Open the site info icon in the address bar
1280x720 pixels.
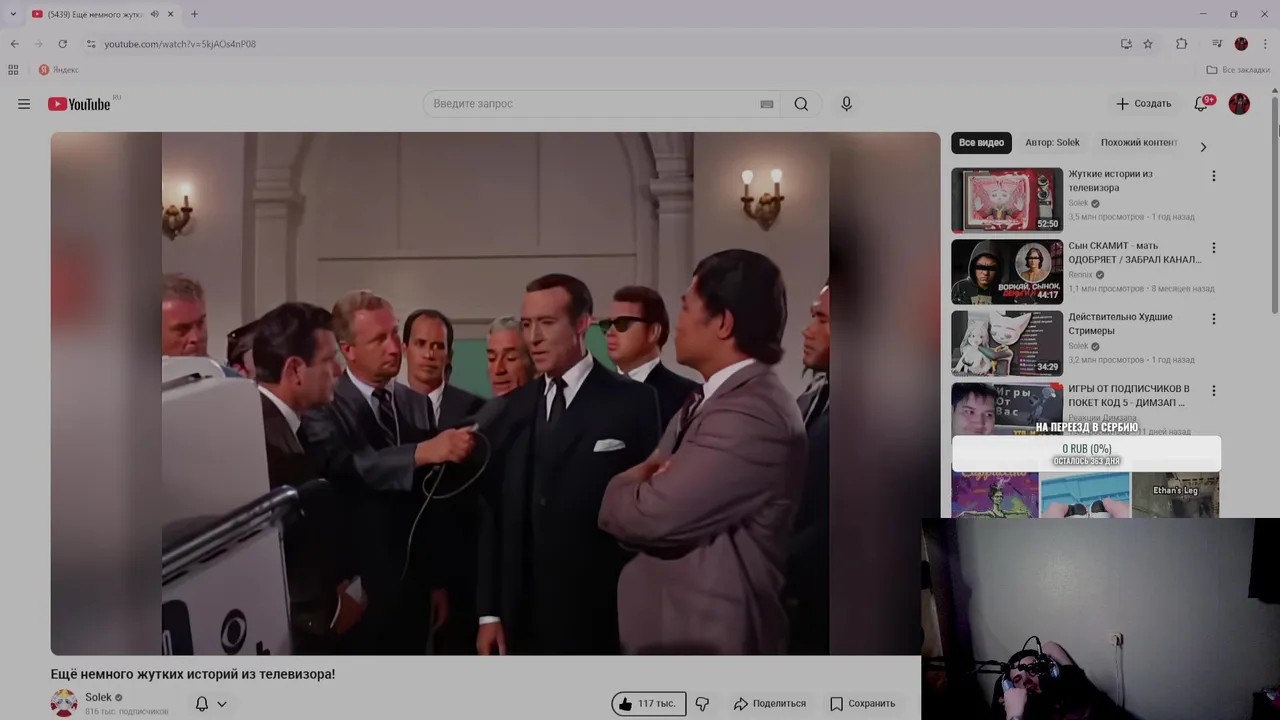point(91,44)
